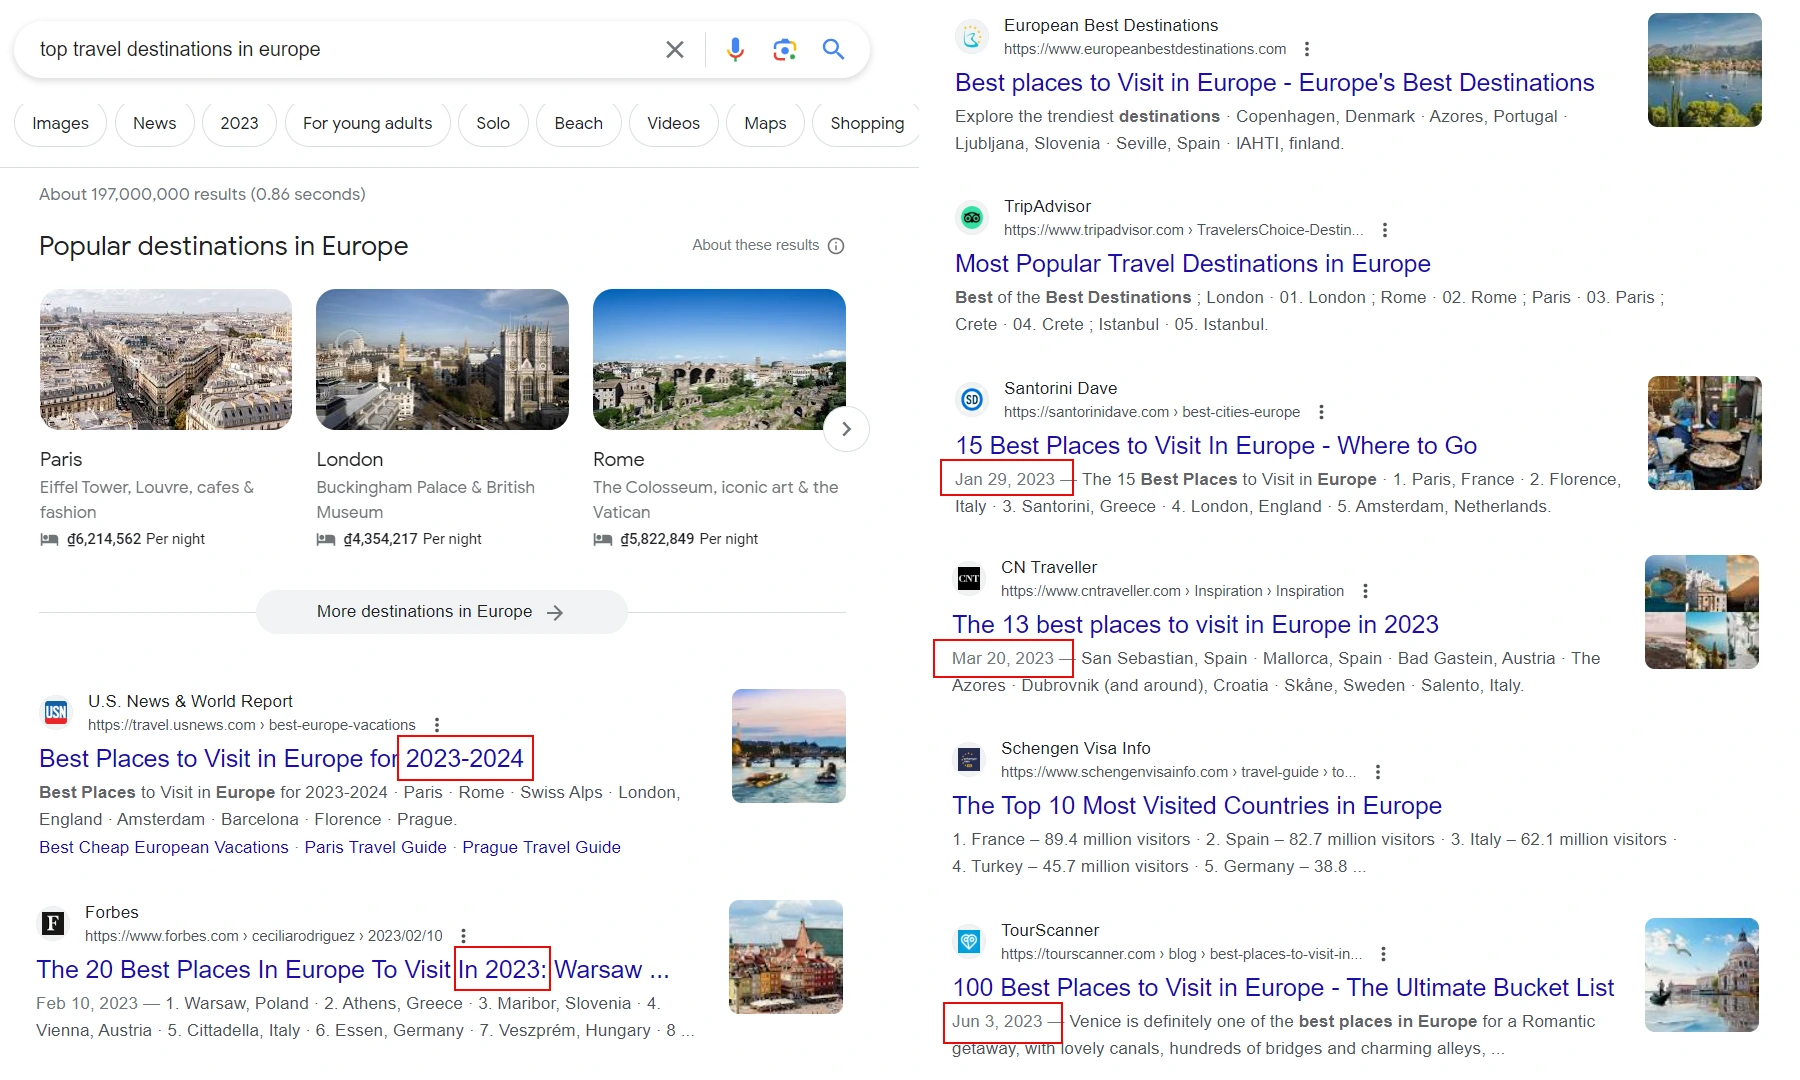This screenshot has width=1800, height=1080.
Task: Select the 2023 filter chip
Action: tap(239, 123)
